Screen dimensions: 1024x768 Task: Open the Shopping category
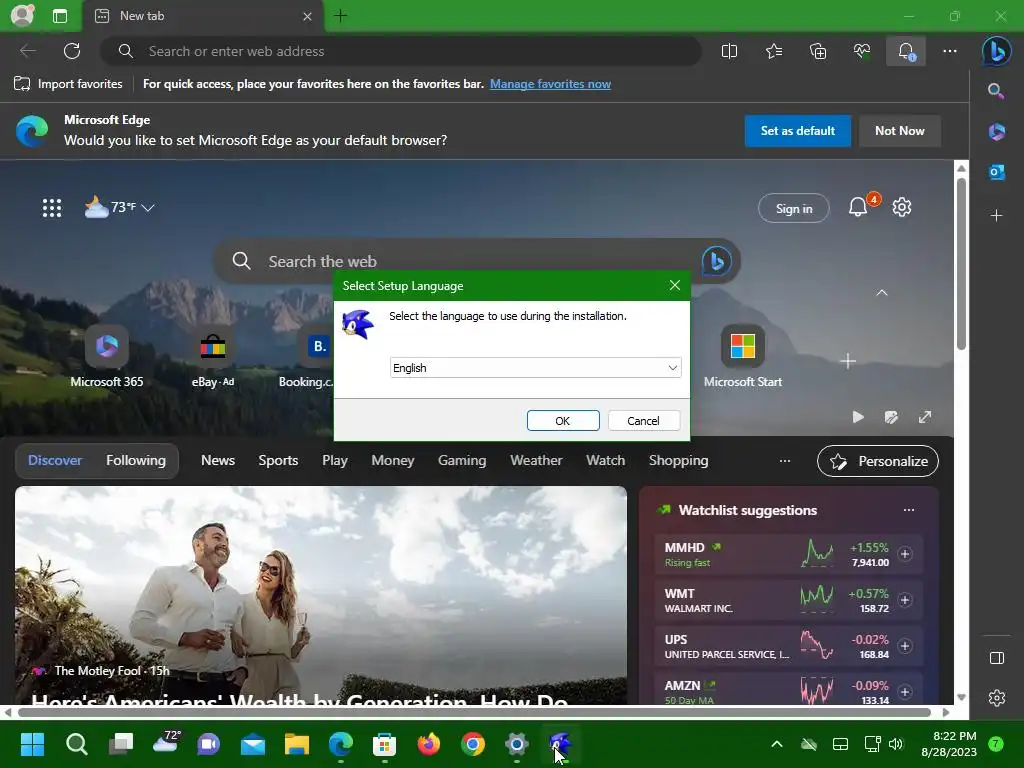point(679,460)
